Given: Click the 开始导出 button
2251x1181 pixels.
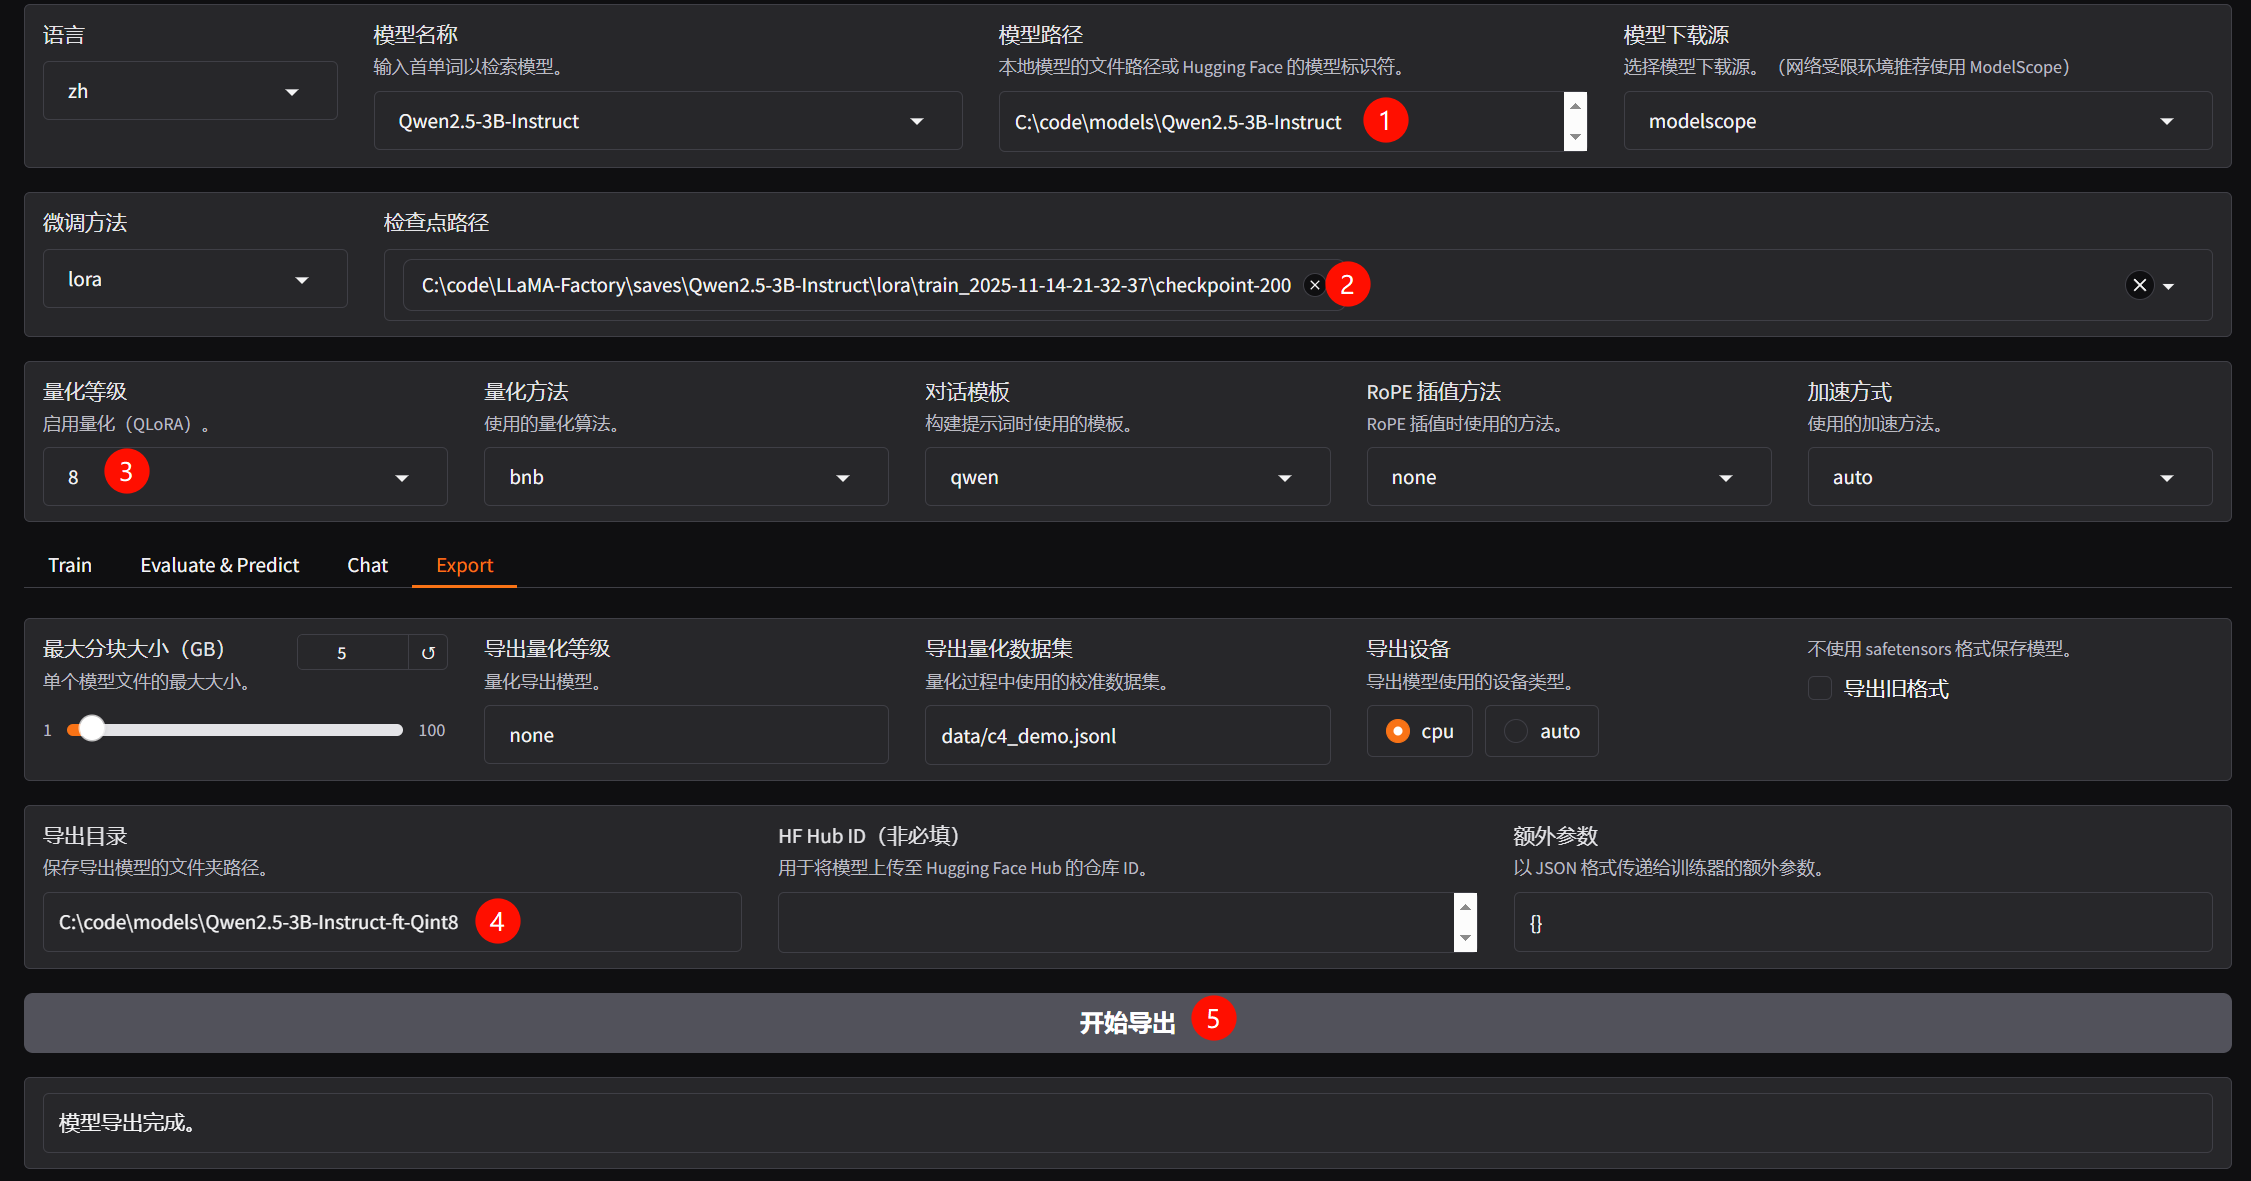Looking at the screenshot, I should [1126, 1023].
